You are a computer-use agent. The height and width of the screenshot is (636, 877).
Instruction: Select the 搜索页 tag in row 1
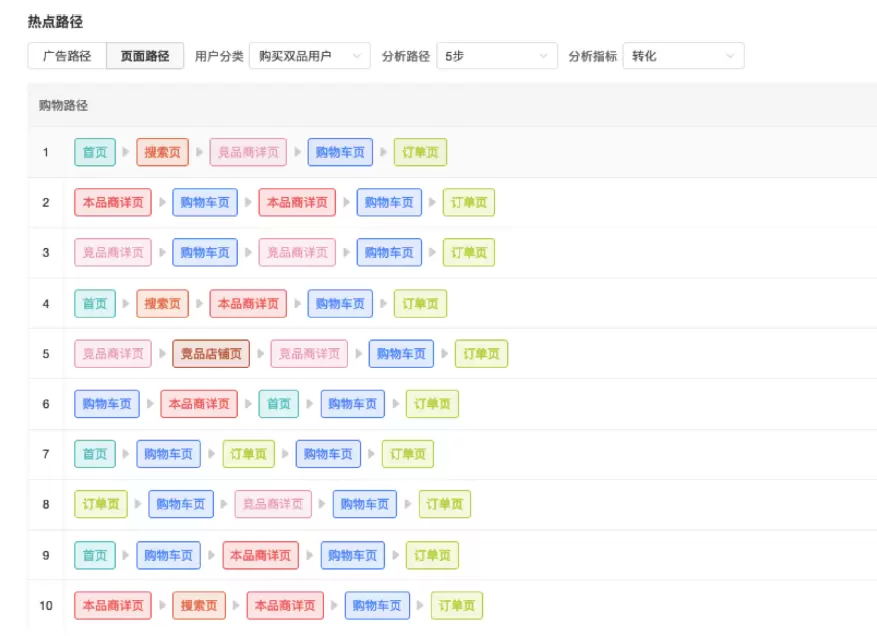162,152
